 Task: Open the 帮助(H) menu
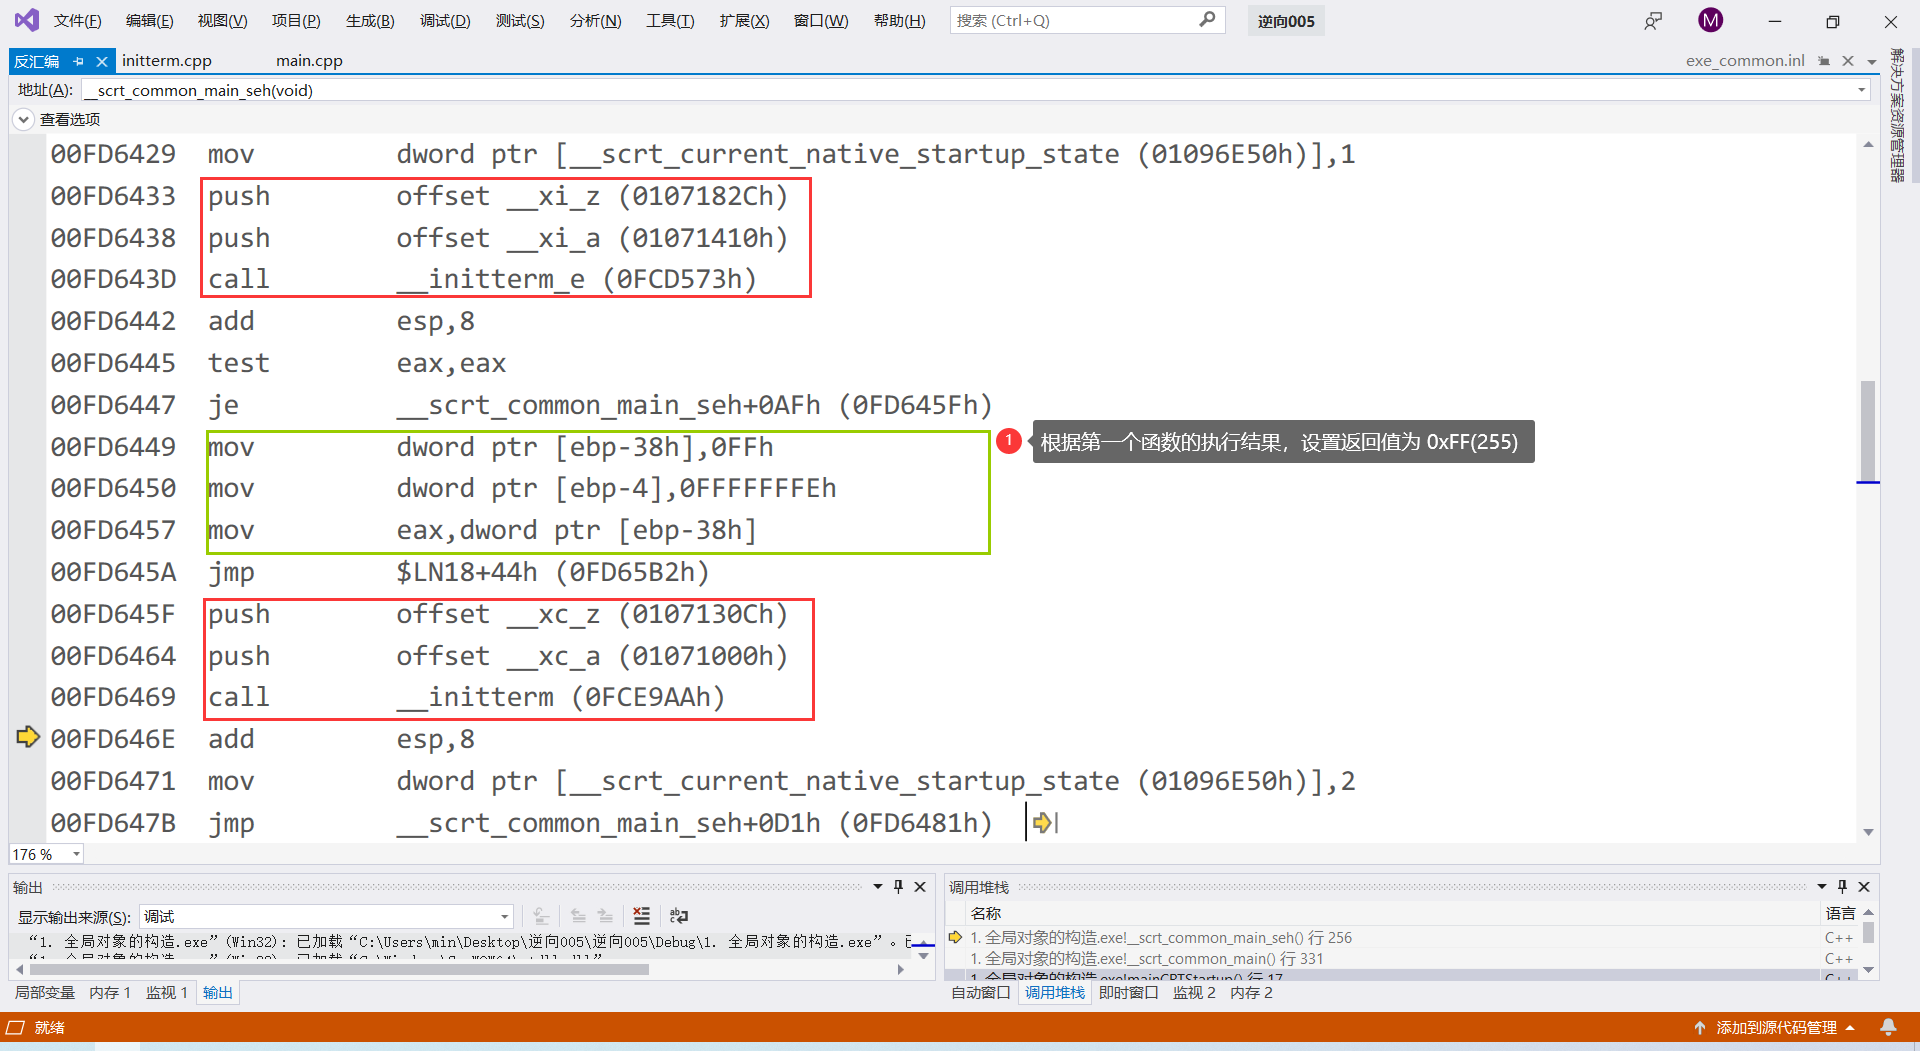coord(899,21)
